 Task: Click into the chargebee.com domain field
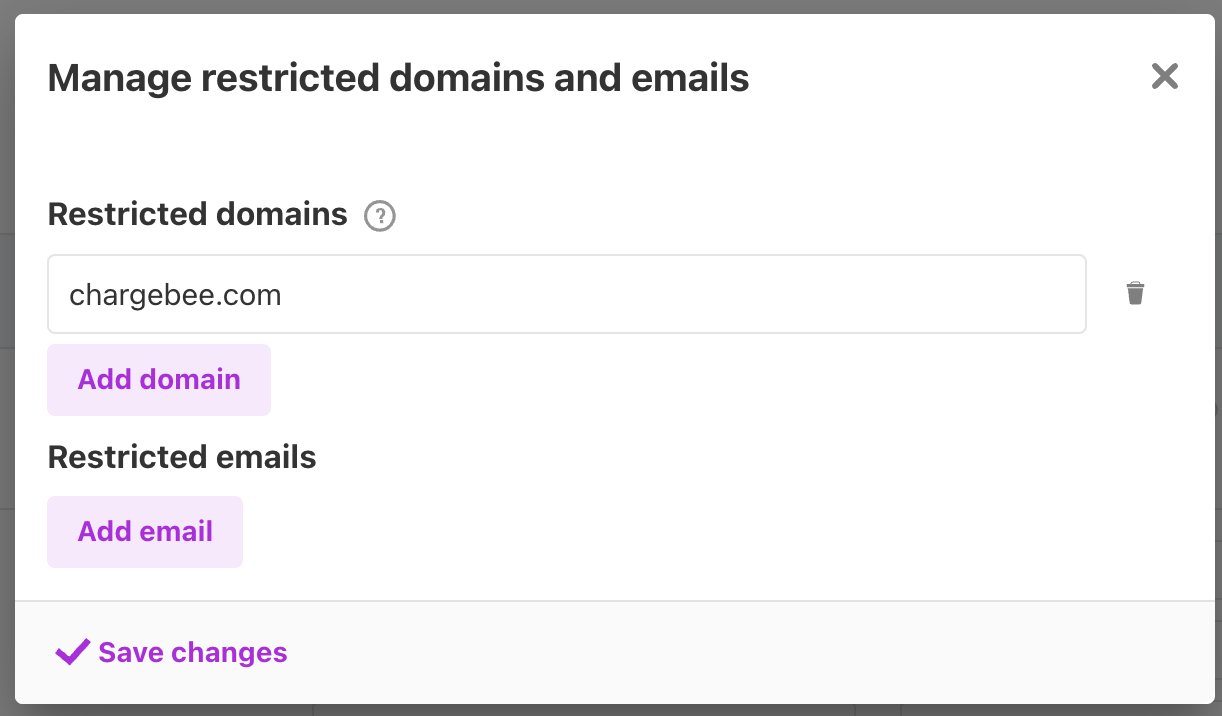[x=566, y=295]
